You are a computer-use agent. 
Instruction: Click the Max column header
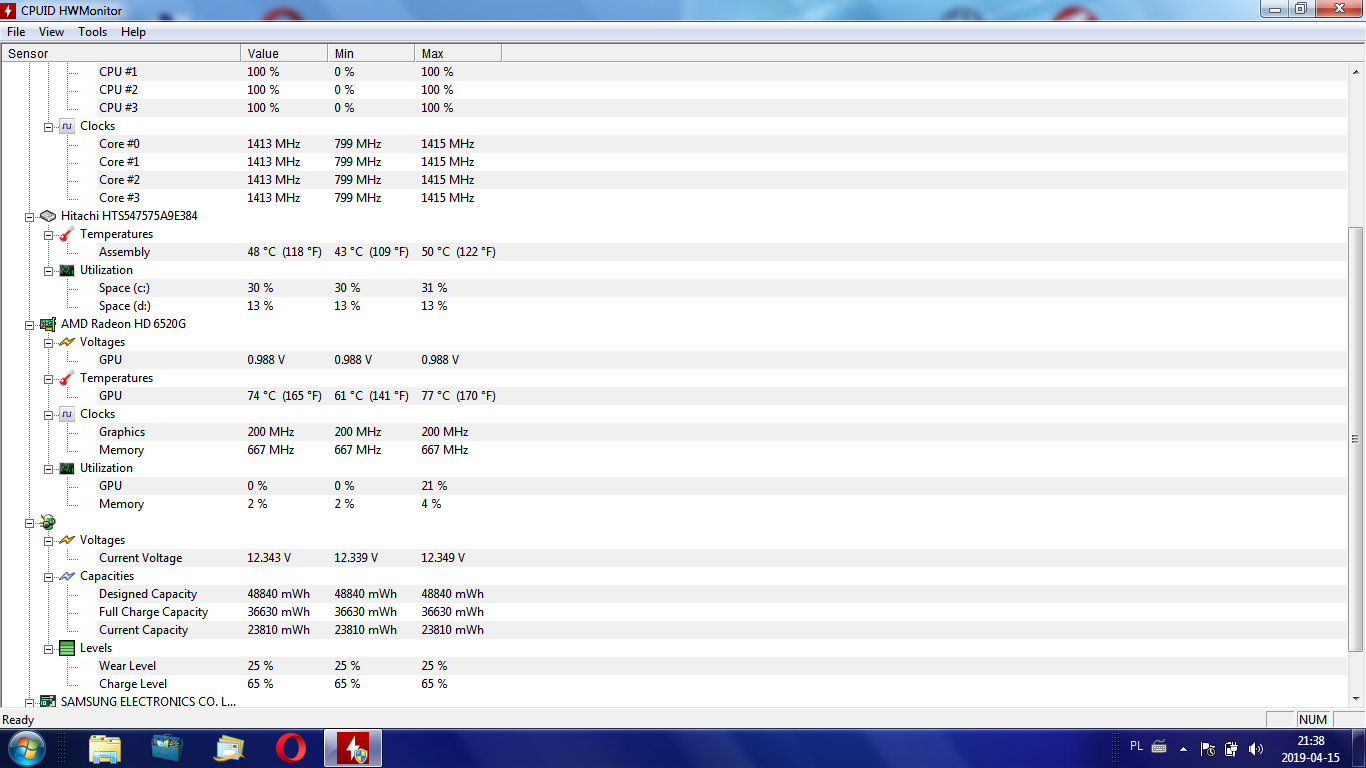click(458, 54)
